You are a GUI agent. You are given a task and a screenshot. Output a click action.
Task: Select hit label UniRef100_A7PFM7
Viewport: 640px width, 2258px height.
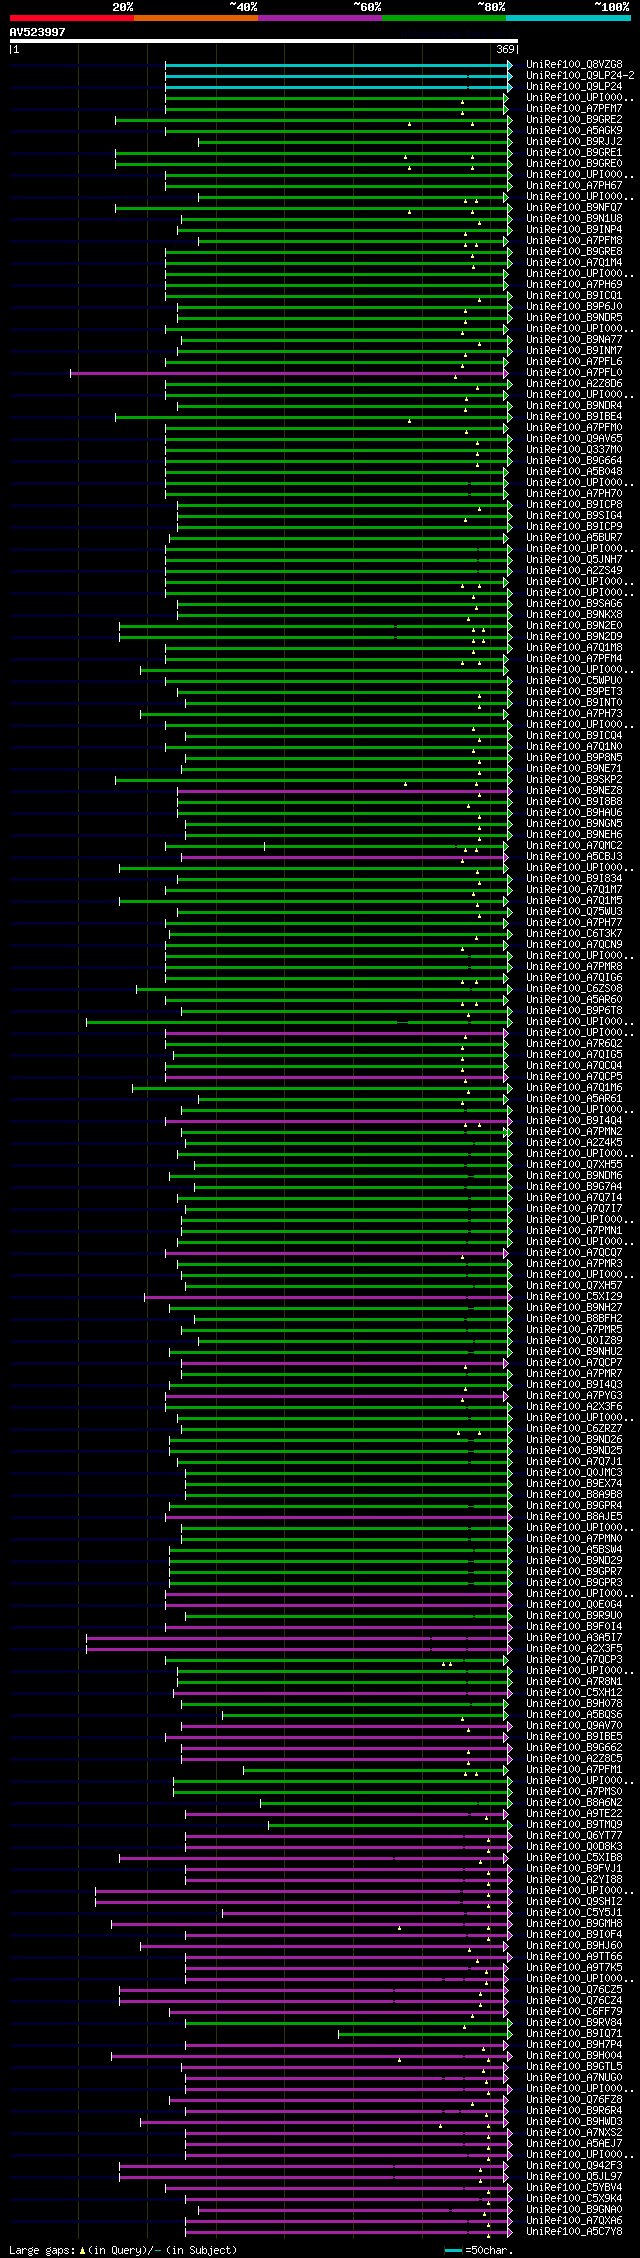574,109
